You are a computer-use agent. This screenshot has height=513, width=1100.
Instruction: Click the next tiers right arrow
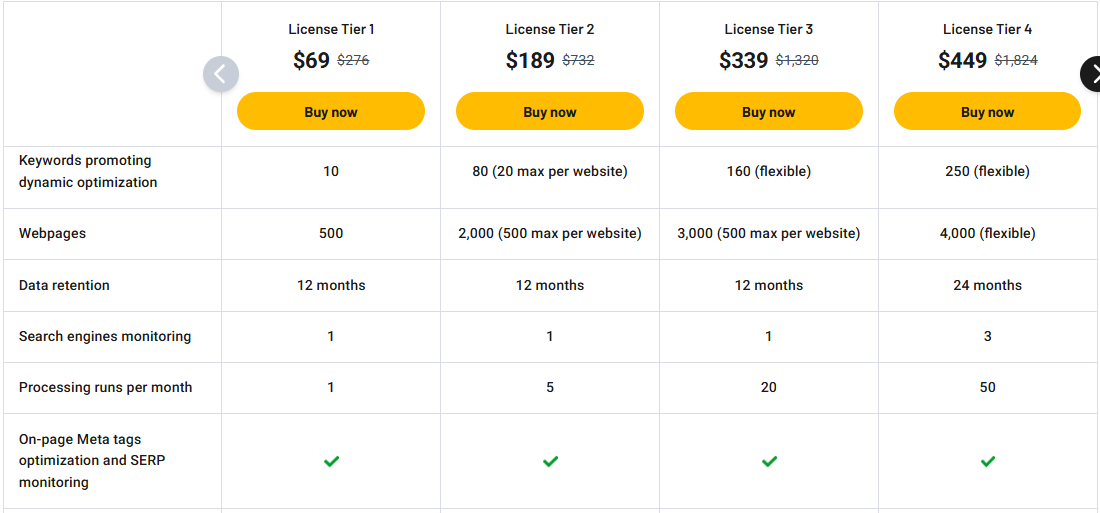(x=1091, y=74)
